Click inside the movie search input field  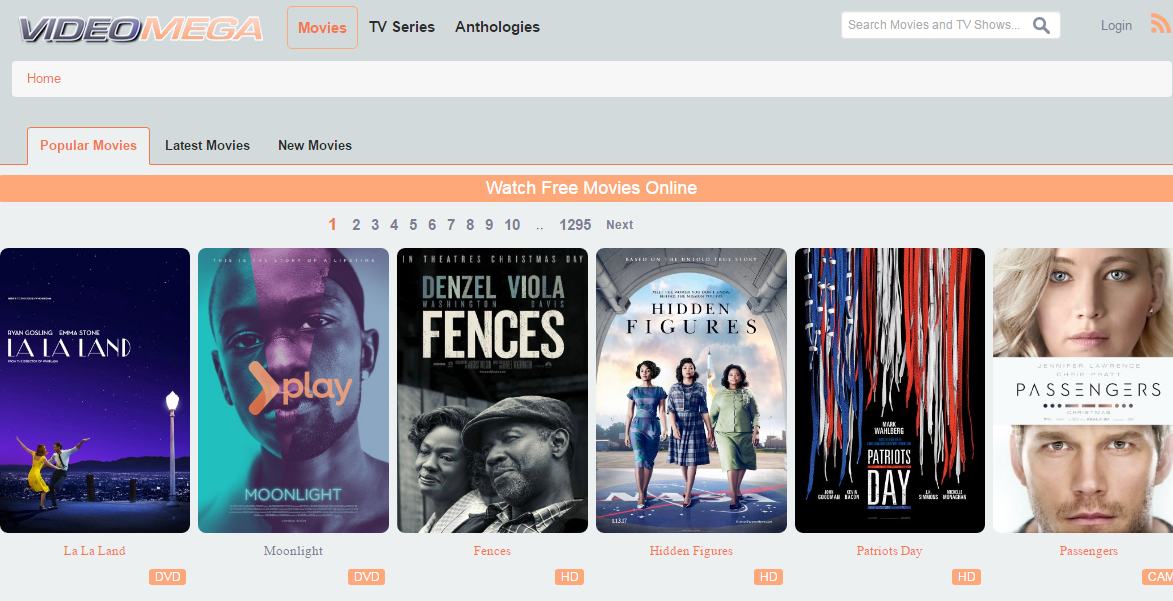(930, 24)
